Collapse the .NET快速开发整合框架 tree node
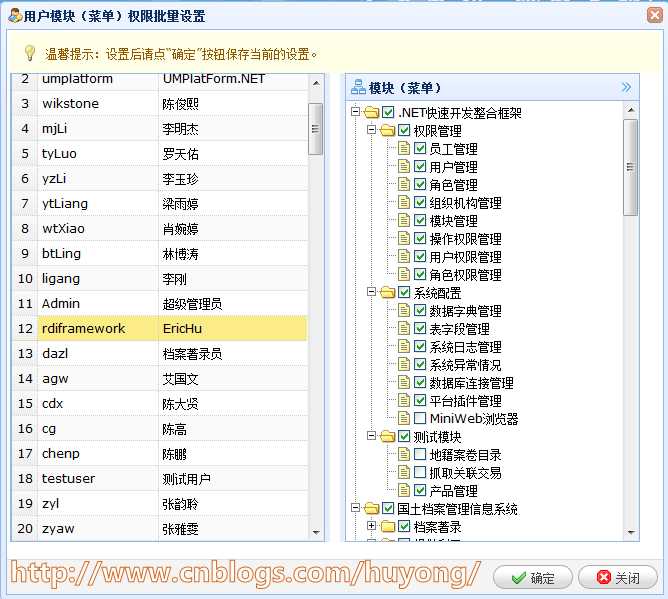This screenshot has height=599, width=668. click(x=355, y=112)
